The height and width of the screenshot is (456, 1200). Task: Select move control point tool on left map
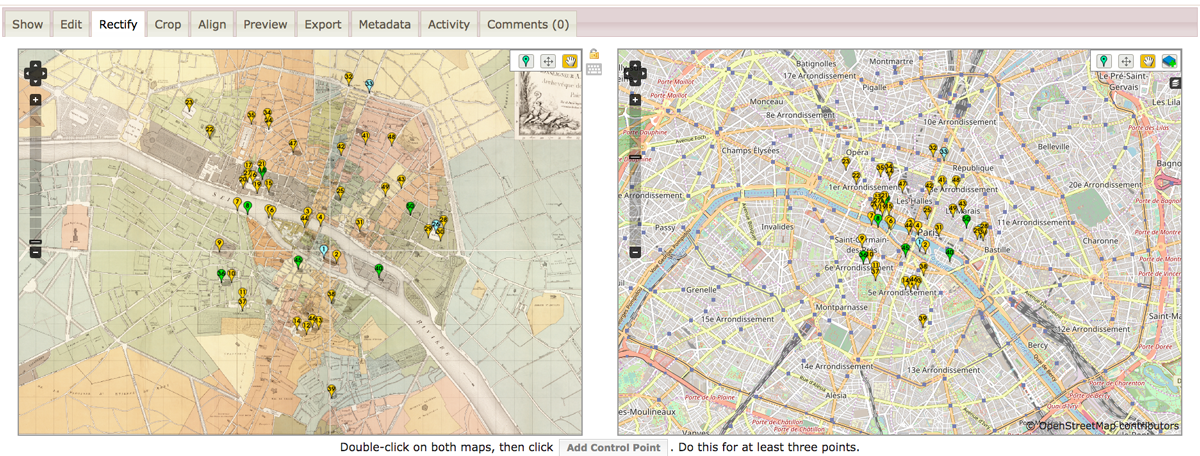point(548,61)
